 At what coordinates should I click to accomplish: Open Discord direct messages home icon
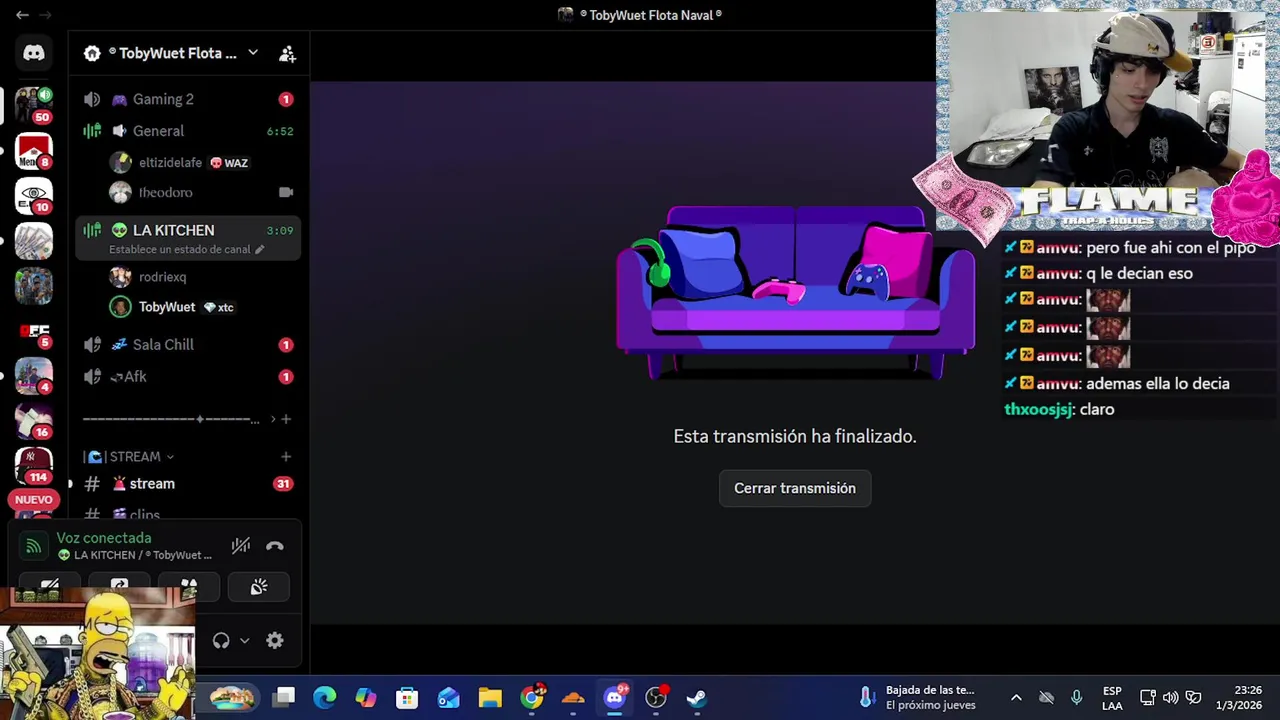(x=34, y=53)
